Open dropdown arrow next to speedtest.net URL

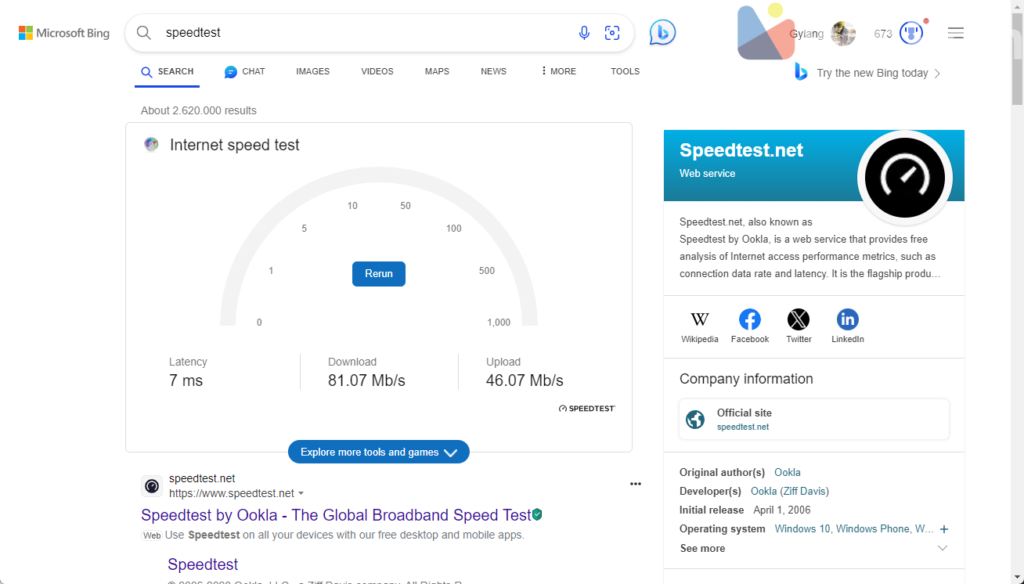(x=301, y=494)
